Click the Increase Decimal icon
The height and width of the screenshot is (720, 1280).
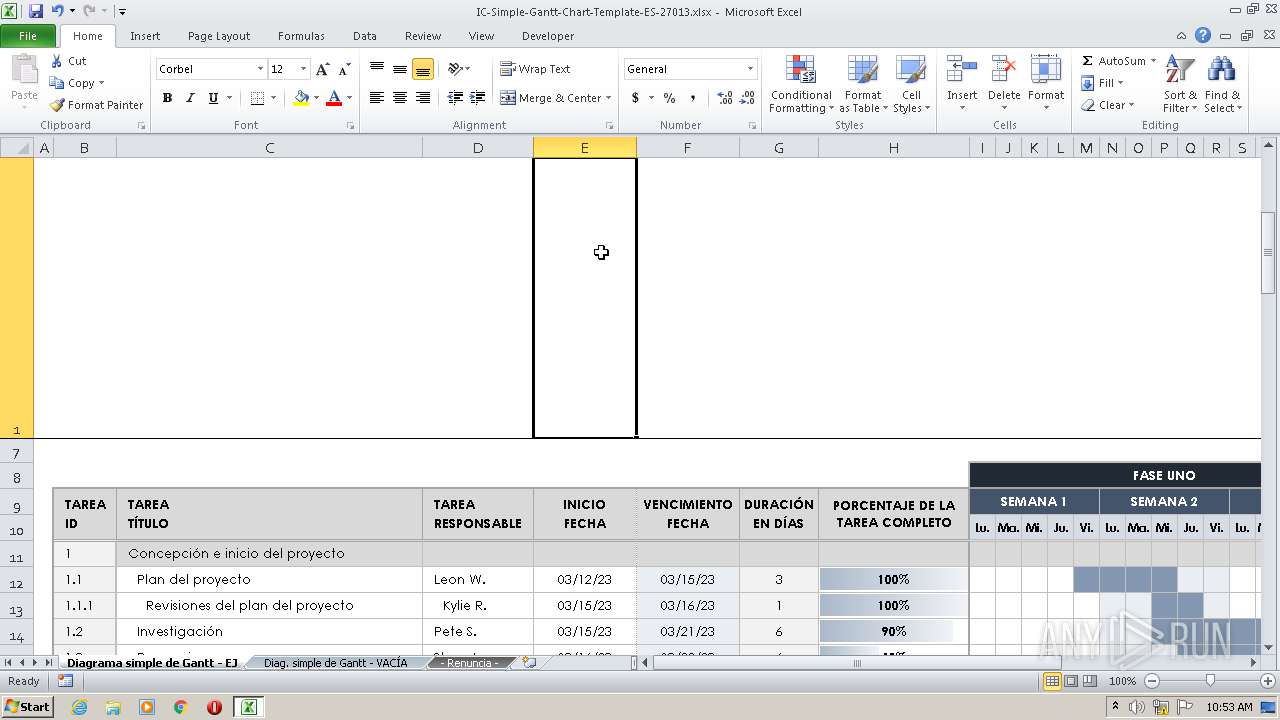pyautogui.click(x=725, y=98)
